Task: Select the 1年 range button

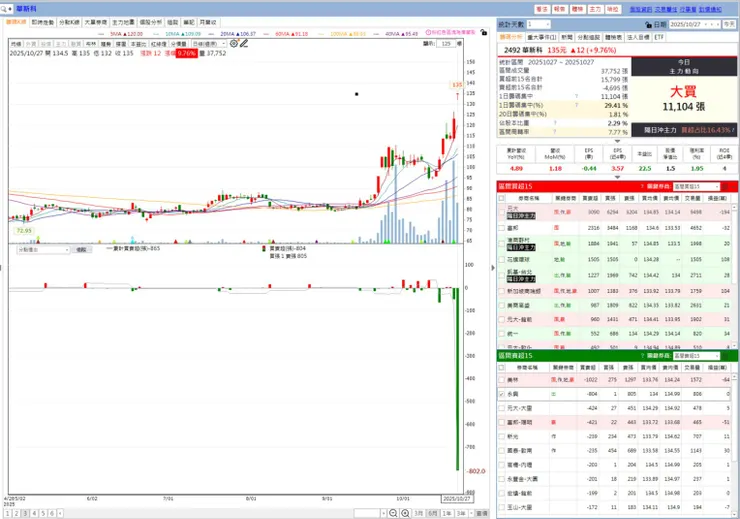Action: click(446, 513)
